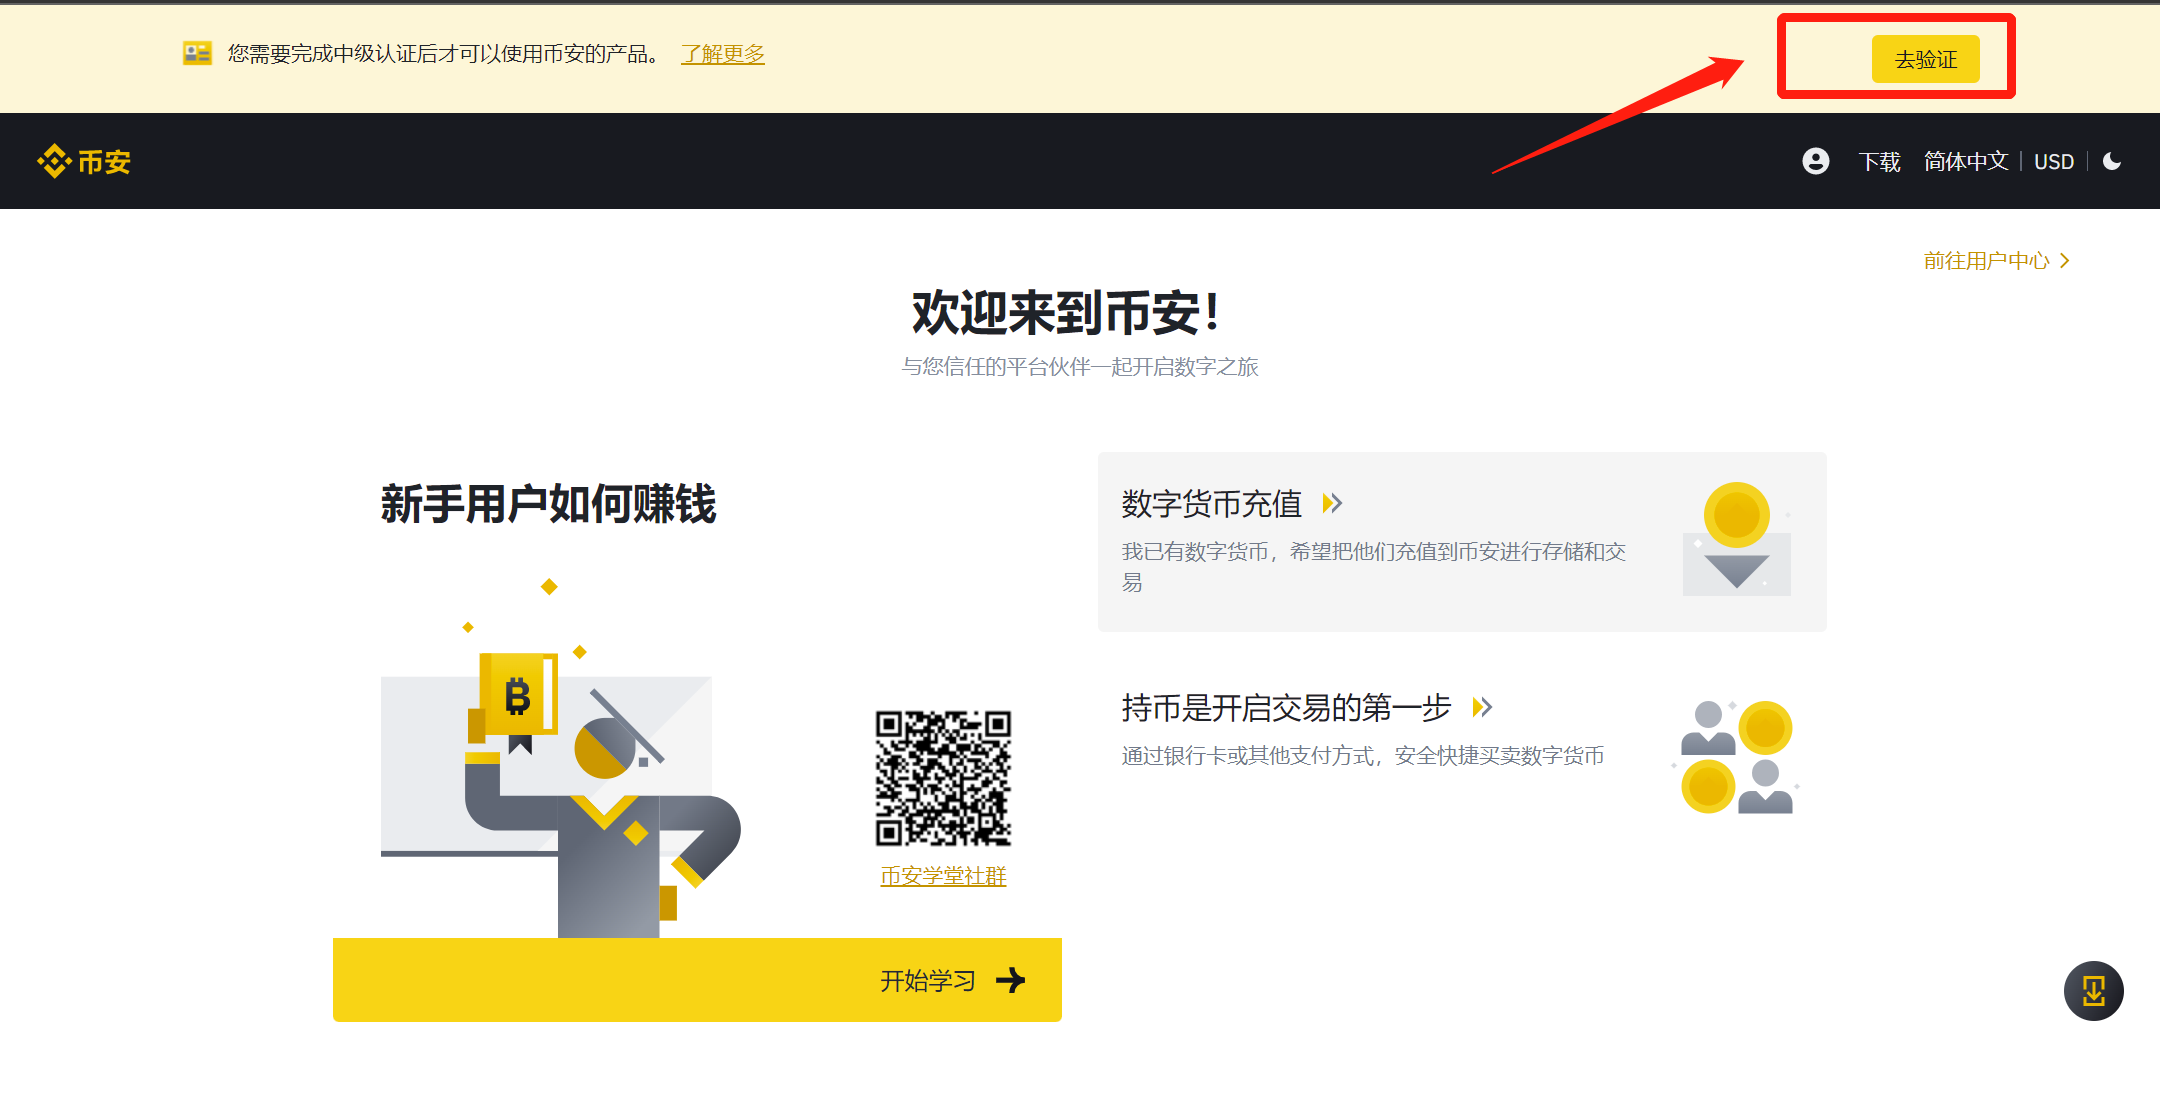Open the 币安学堂社群 link

943,876
